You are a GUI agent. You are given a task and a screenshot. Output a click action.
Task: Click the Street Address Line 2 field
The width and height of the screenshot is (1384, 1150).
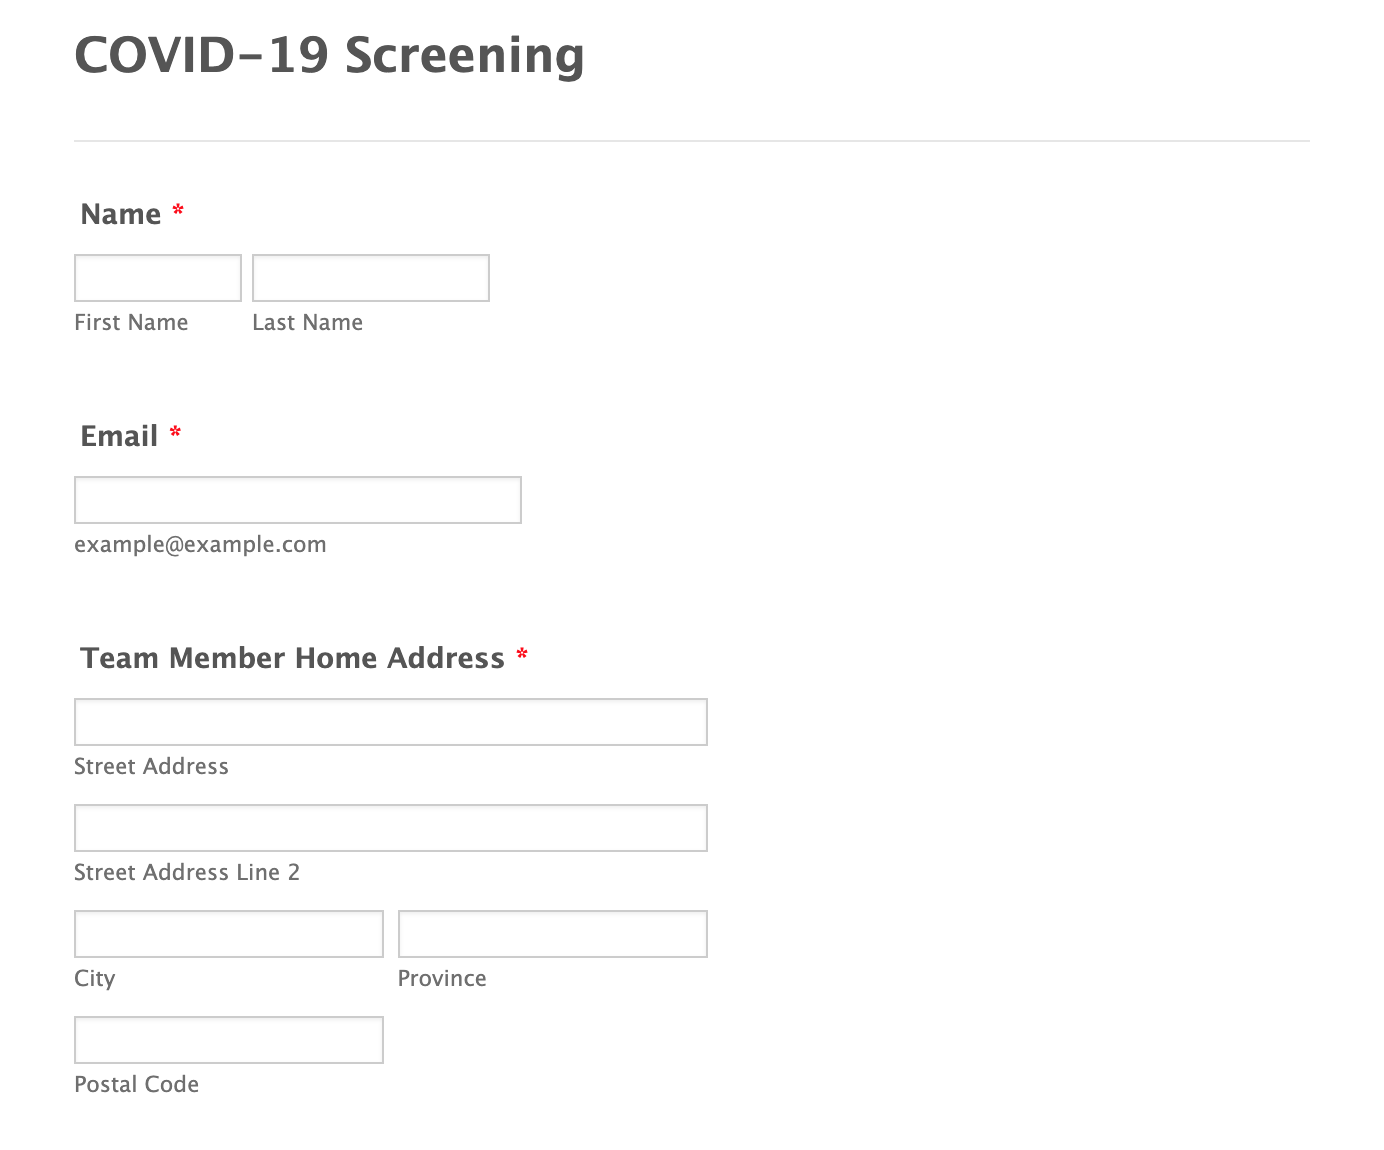(390, 828)
